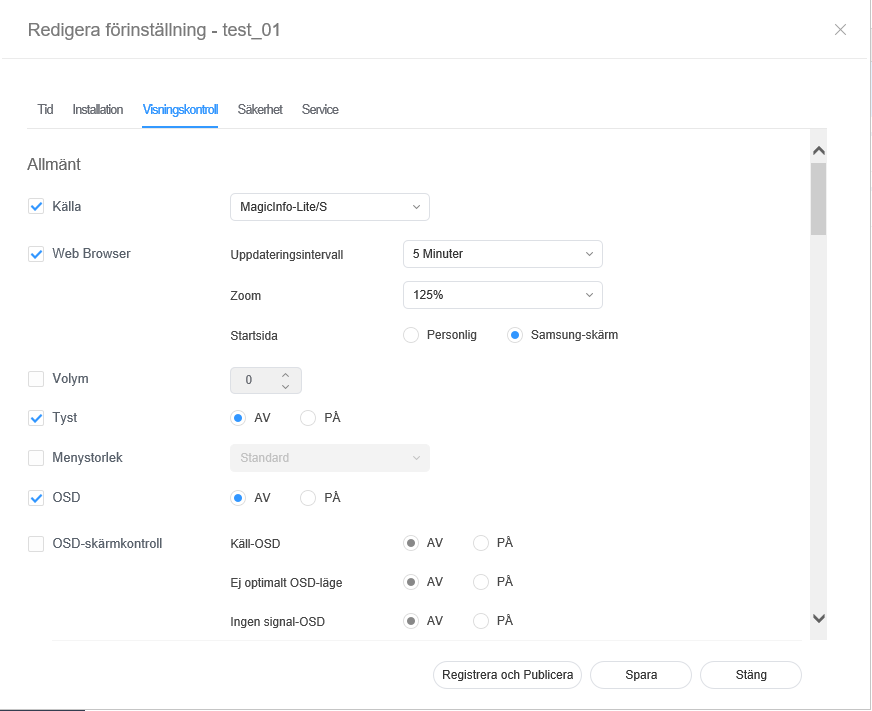The image size is (872, 711).
Task: Click the vertical scrollbar thumb
Action: point(818,198)
